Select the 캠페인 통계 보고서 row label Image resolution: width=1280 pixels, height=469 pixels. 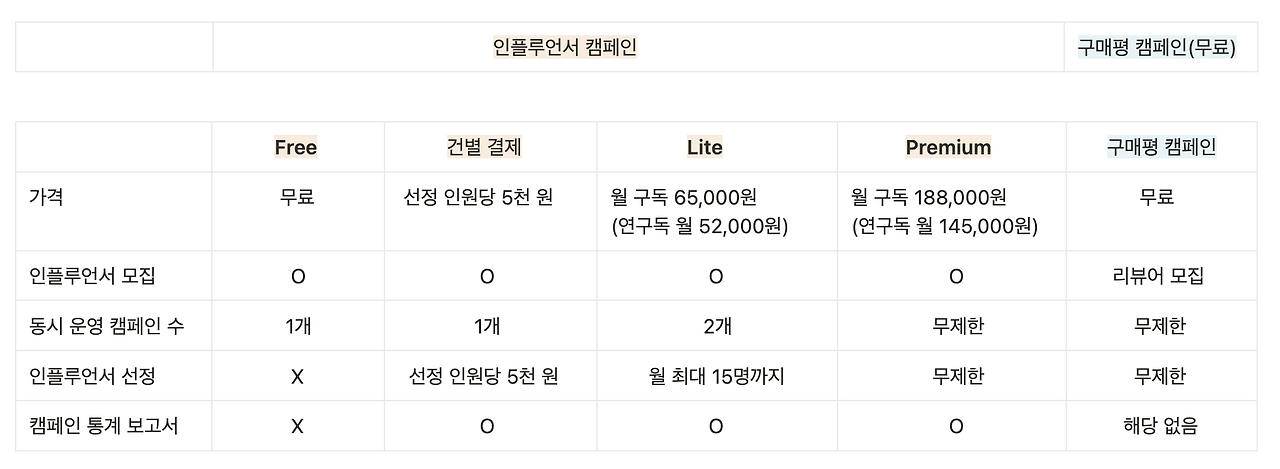click(x=113, y=426)
